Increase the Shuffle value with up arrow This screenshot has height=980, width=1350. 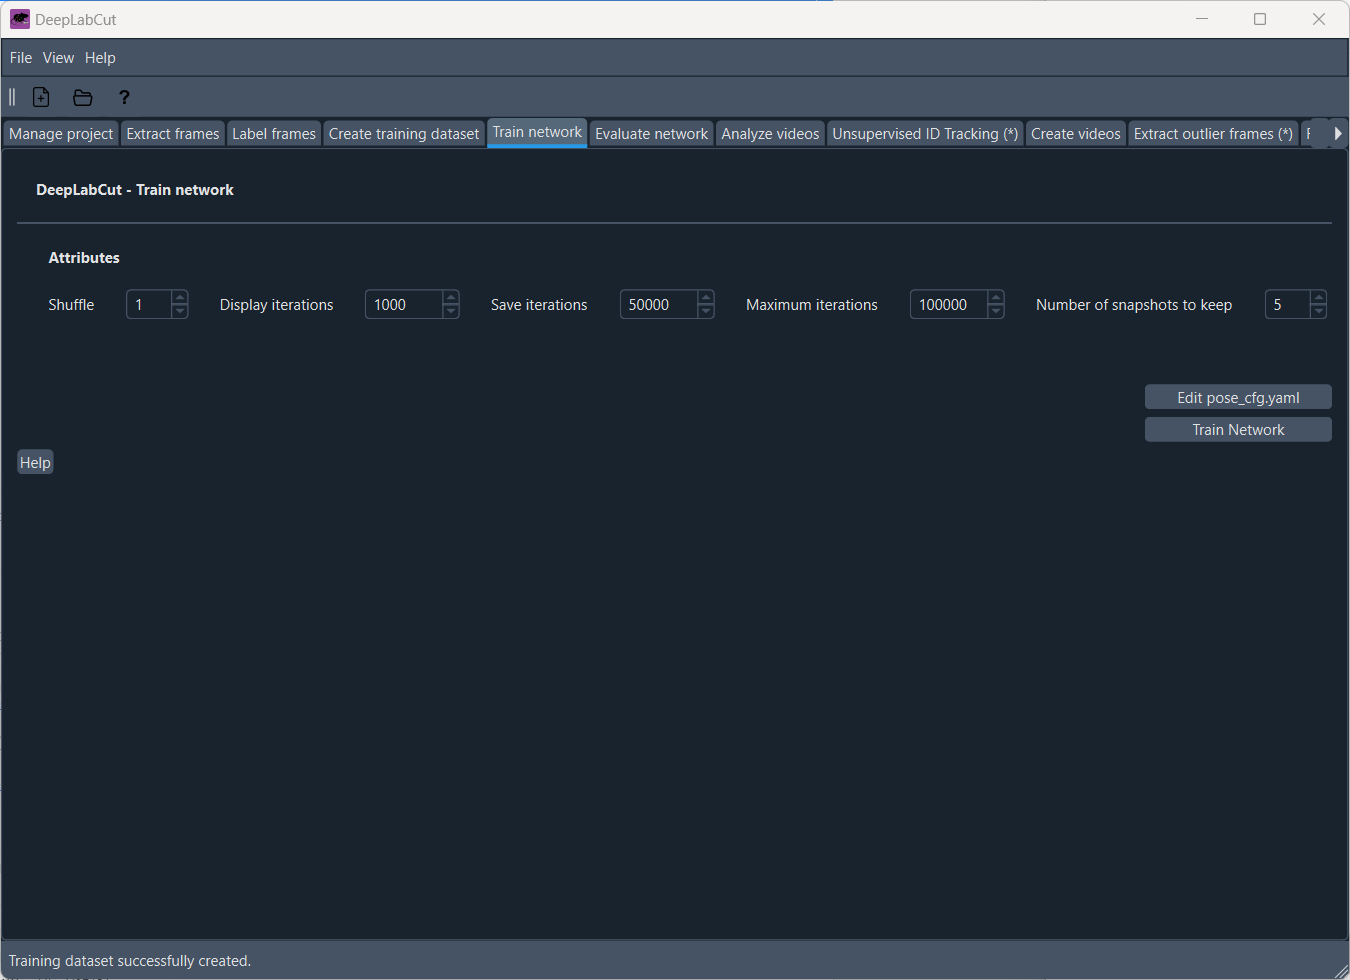180,298
